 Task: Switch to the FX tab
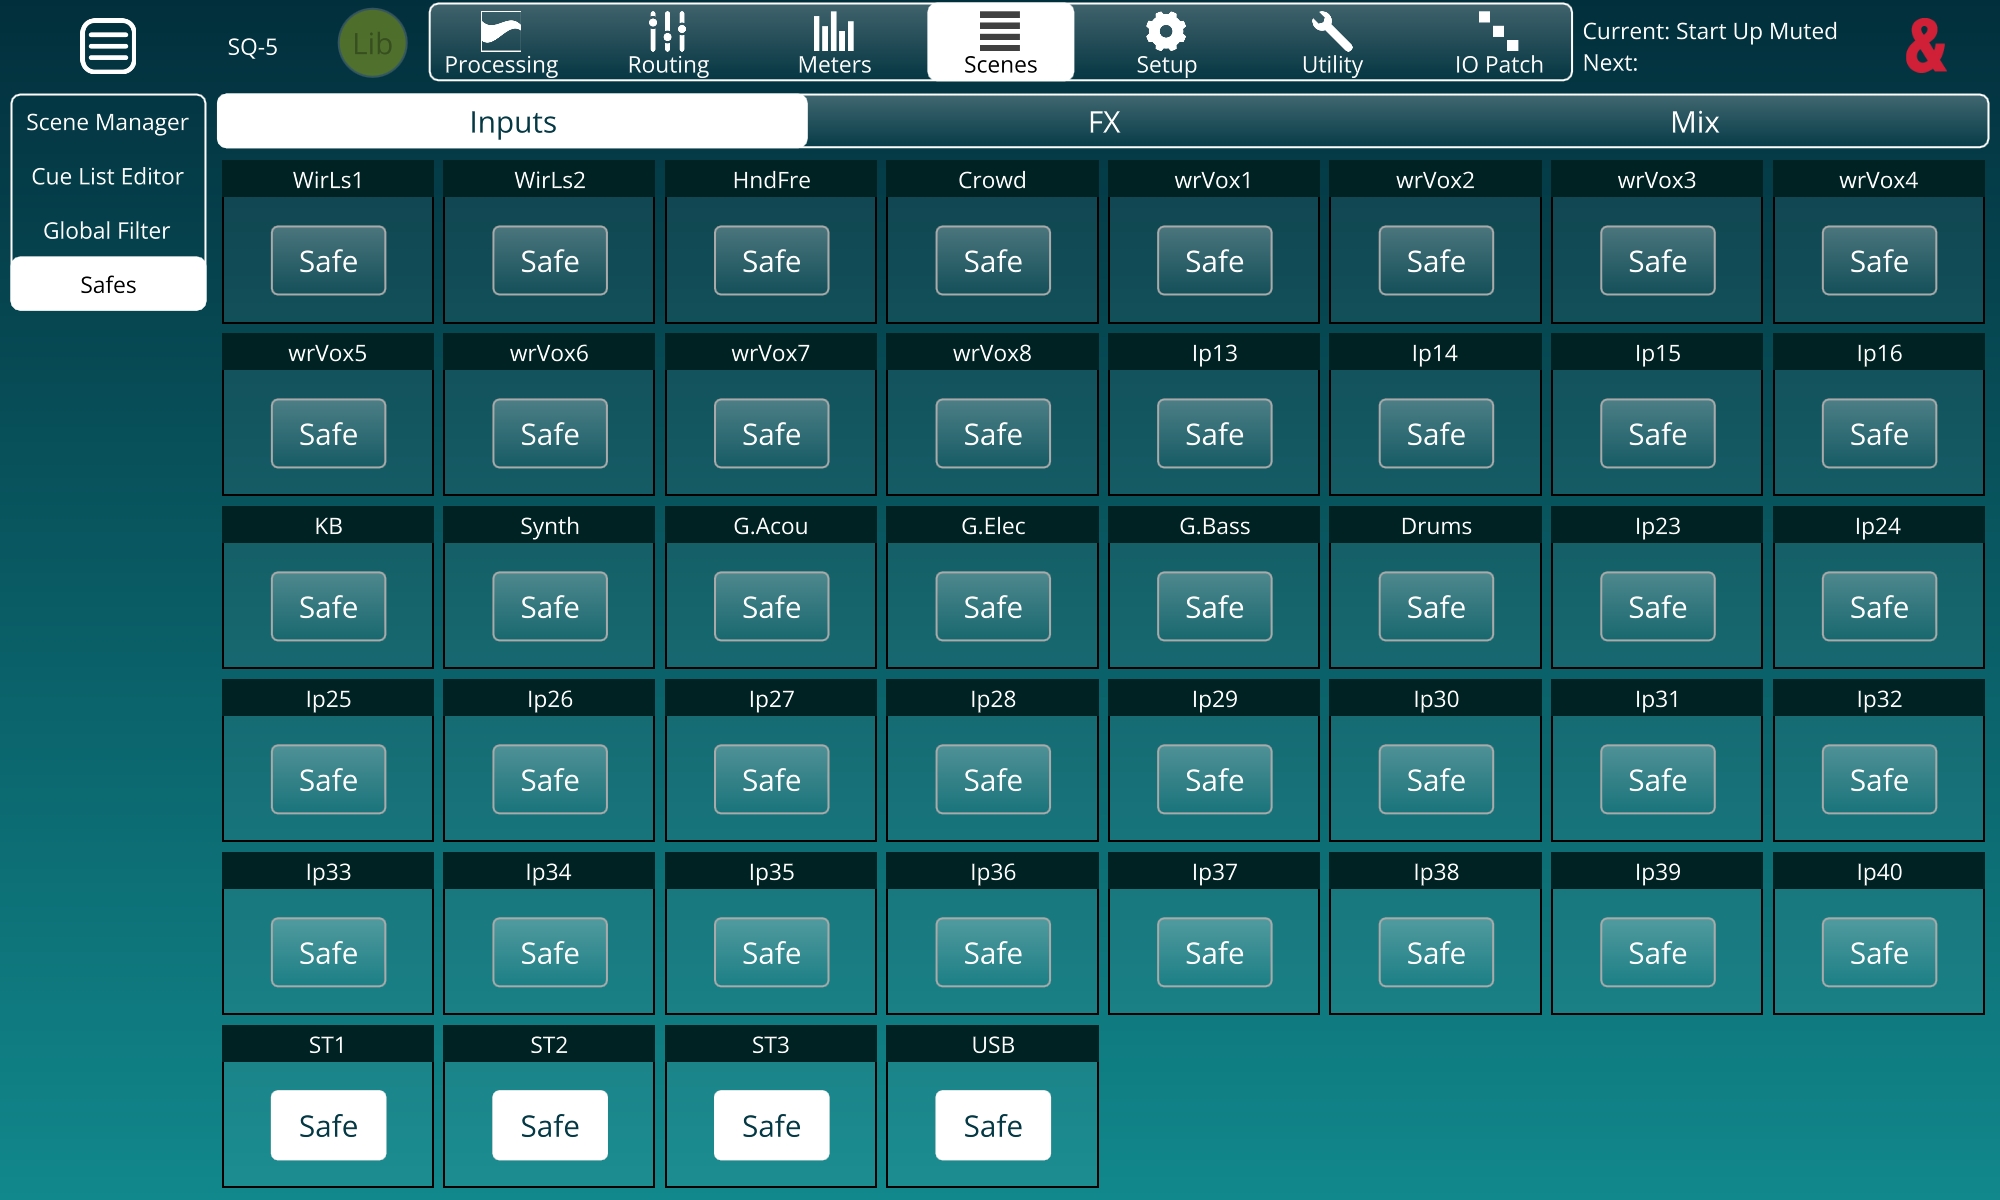[x=1103, y=122]
